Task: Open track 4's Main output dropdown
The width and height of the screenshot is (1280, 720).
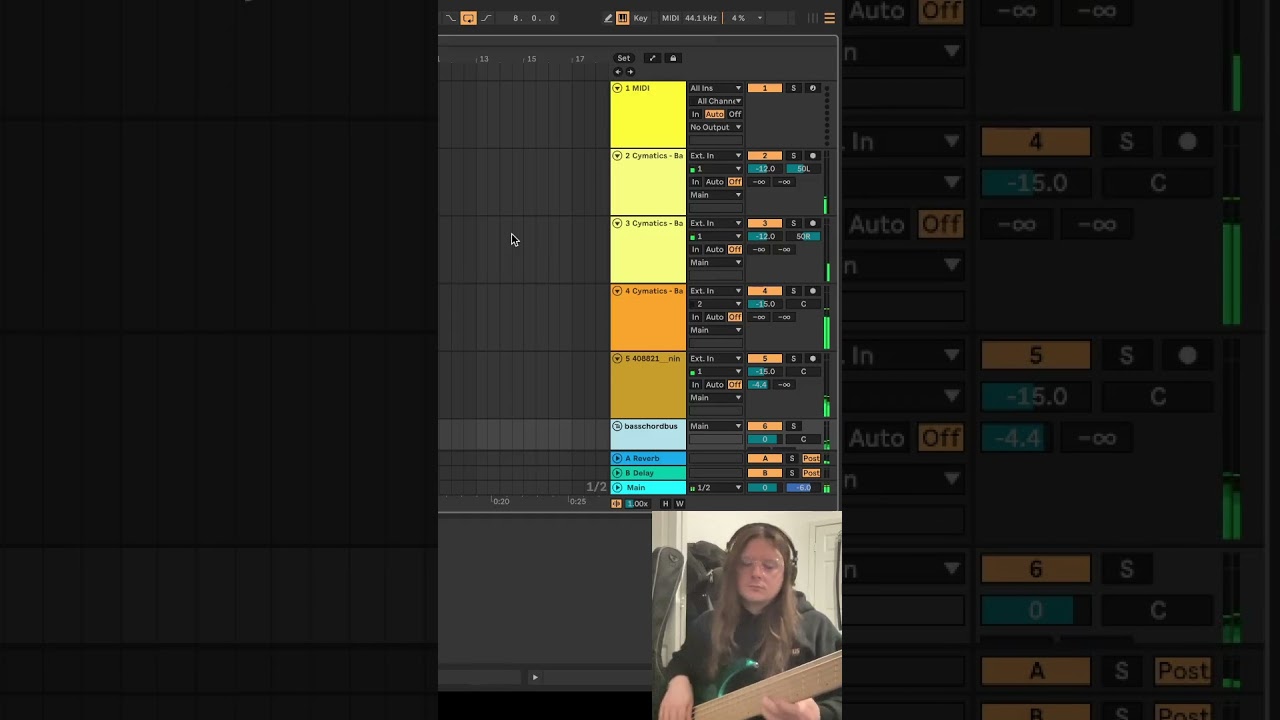Action: (x=716, y=330)
